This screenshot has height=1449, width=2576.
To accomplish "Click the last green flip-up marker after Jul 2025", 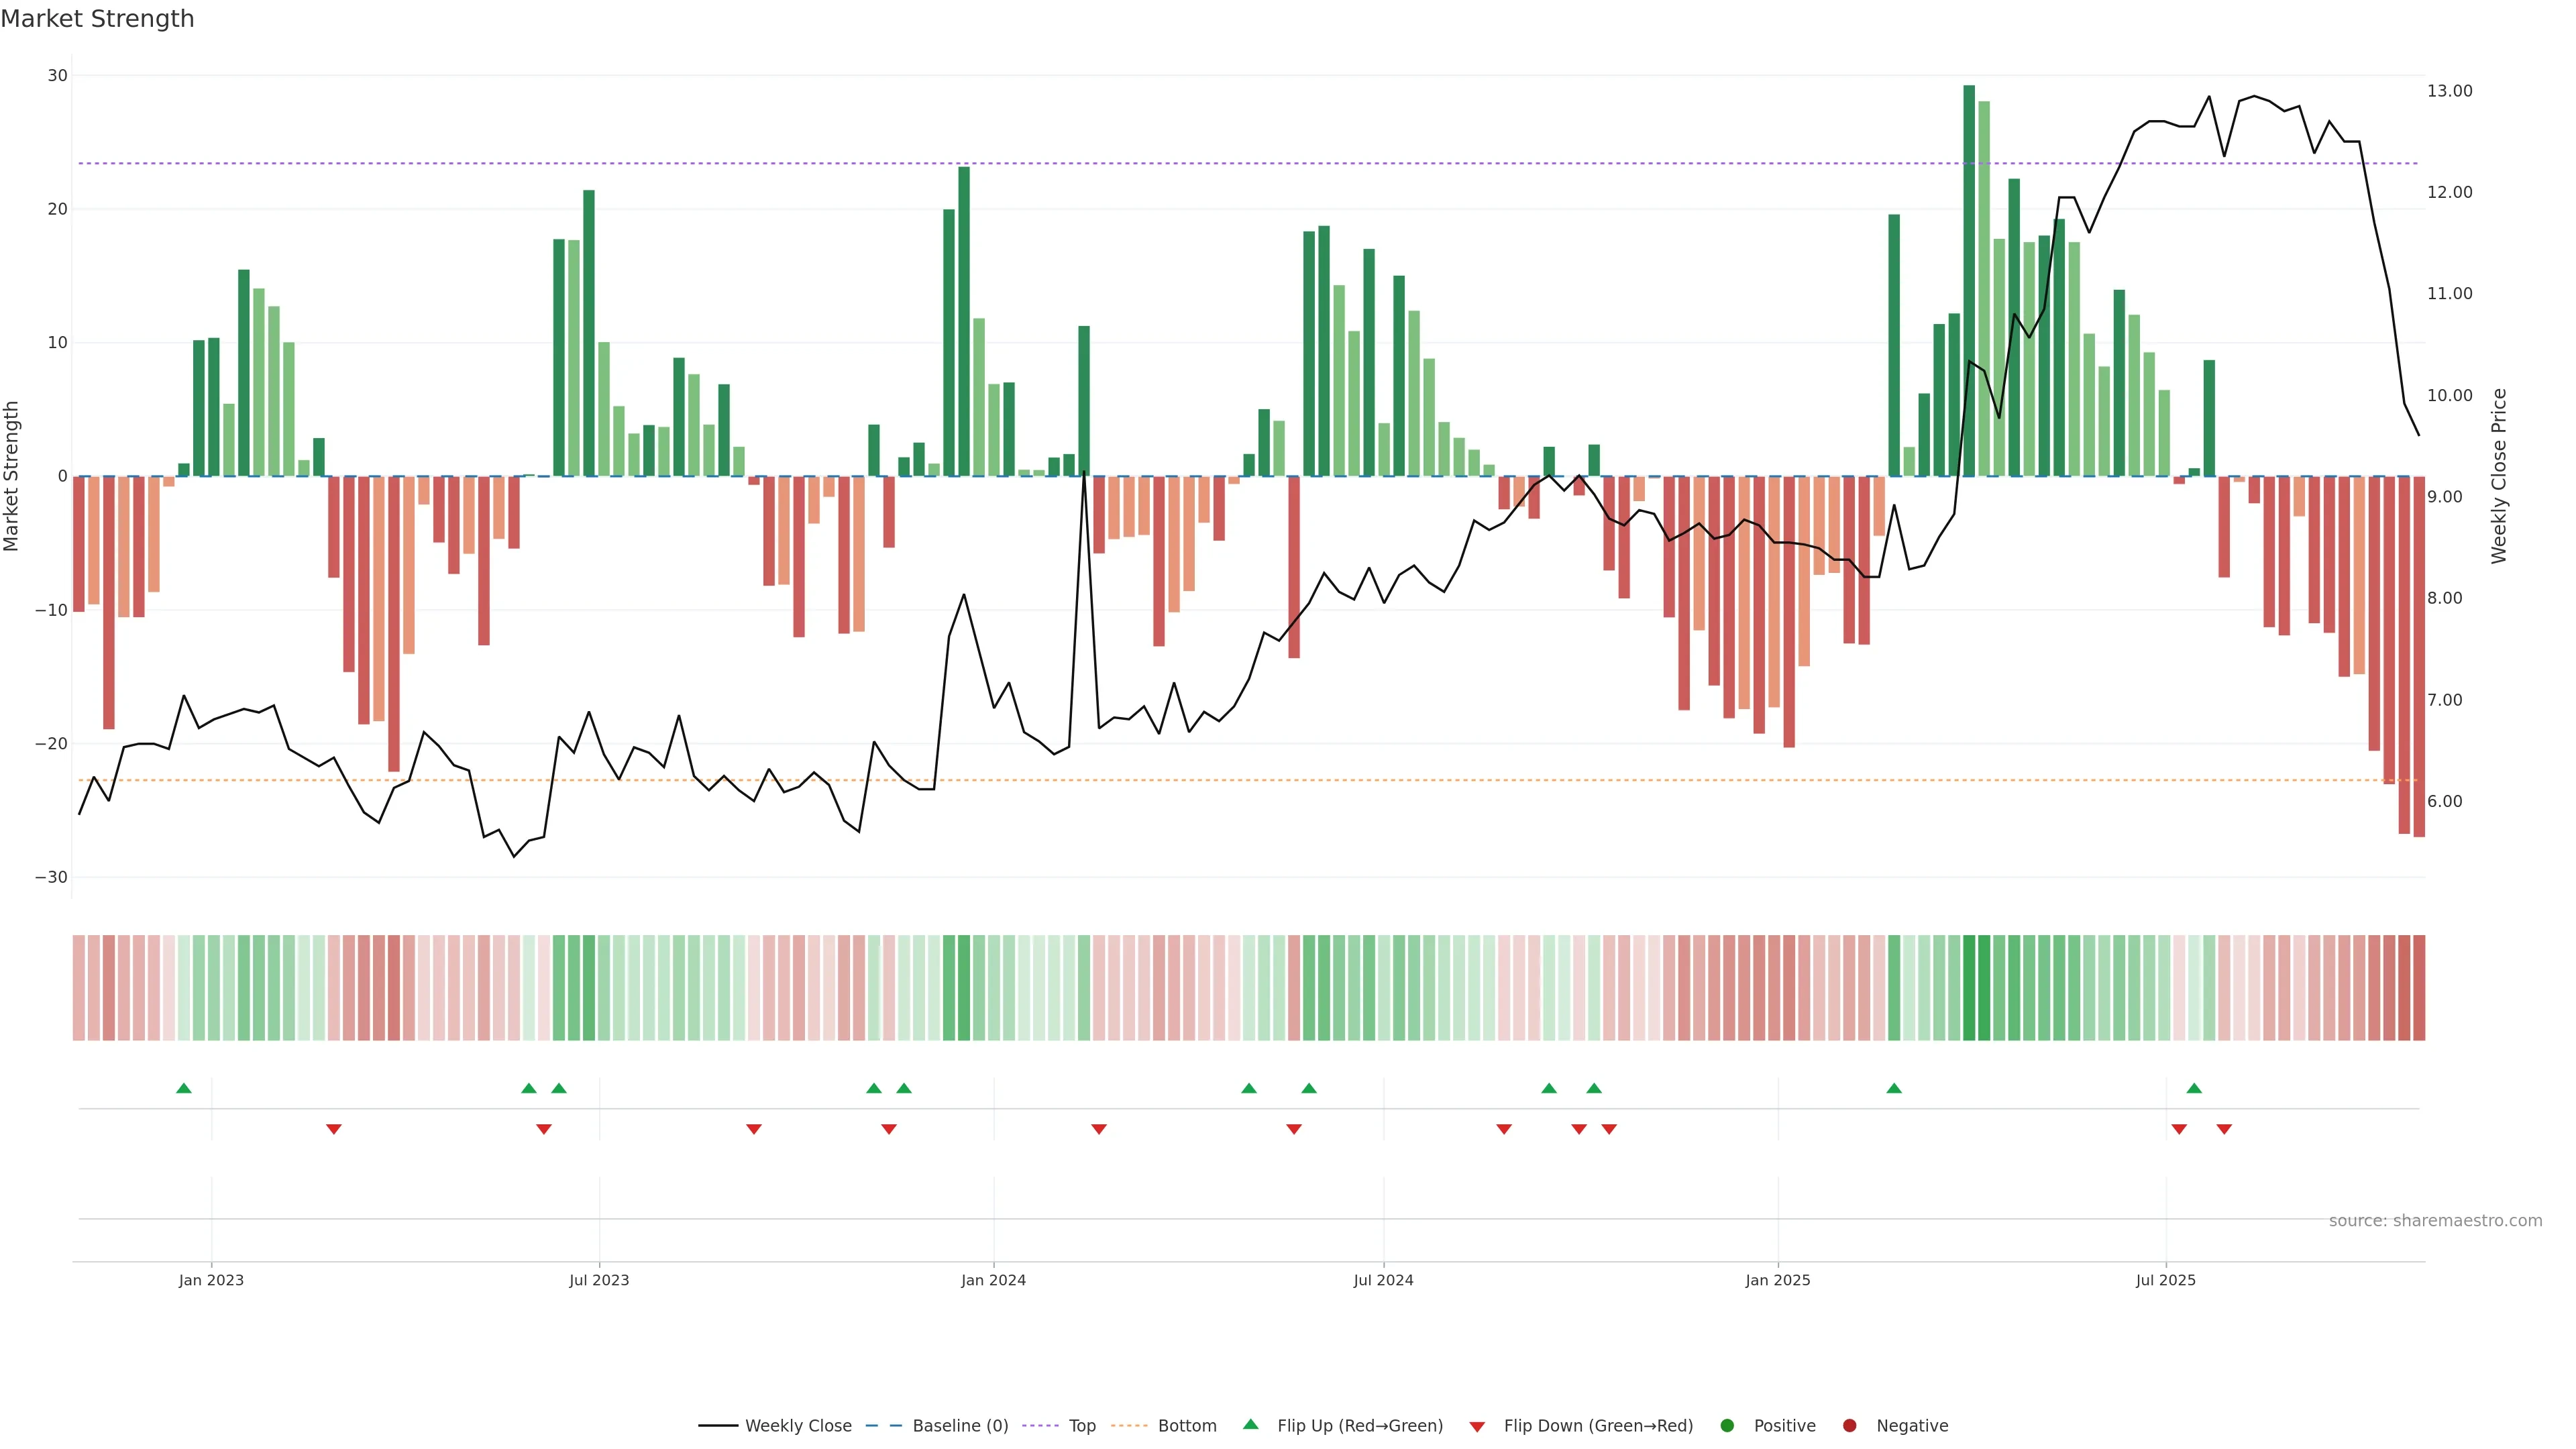I will (2194, 1088).
